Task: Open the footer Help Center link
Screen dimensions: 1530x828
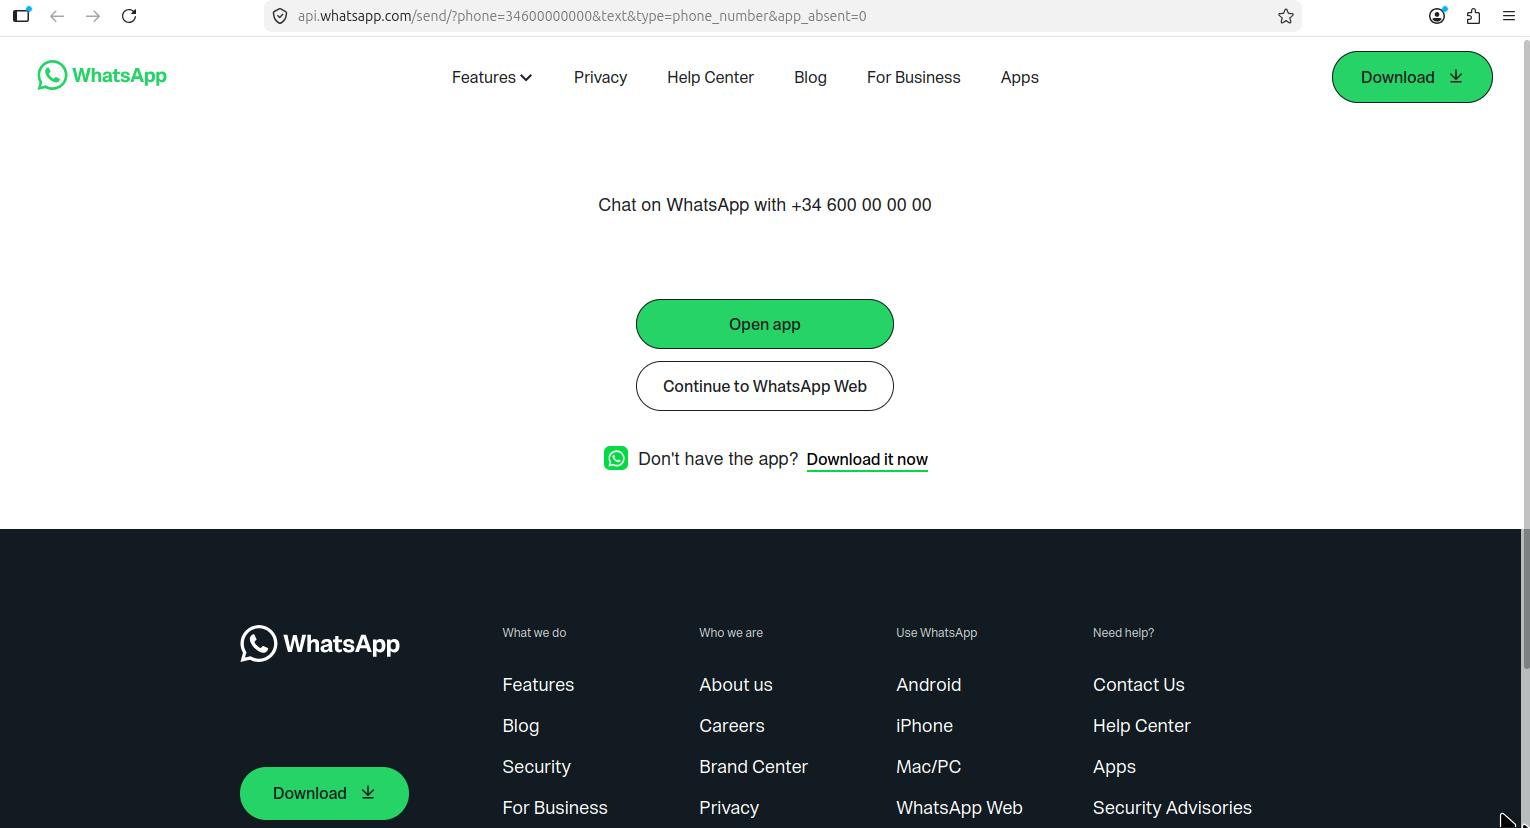Action: click(1142, 726)
